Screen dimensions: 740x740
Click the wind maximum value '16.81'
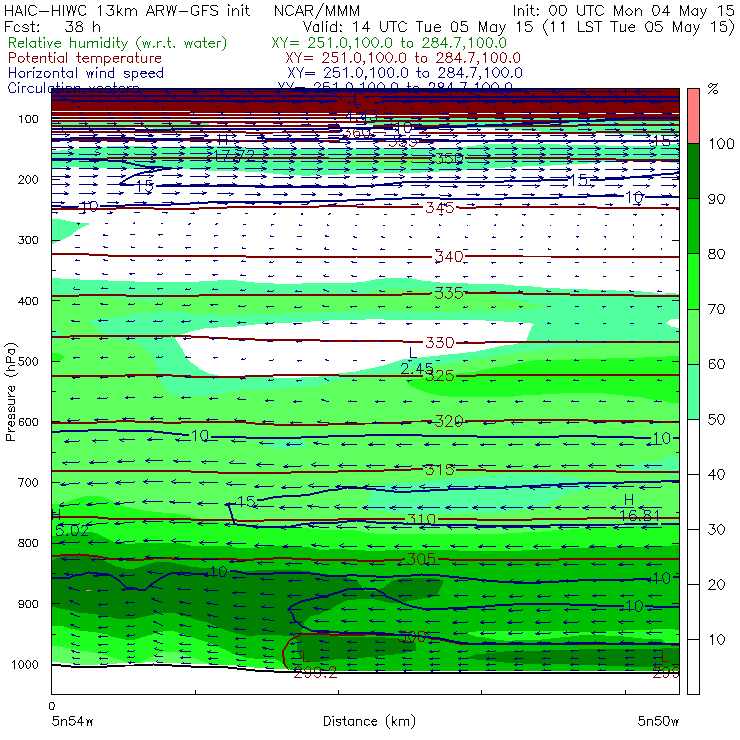[x=639, y=515]
